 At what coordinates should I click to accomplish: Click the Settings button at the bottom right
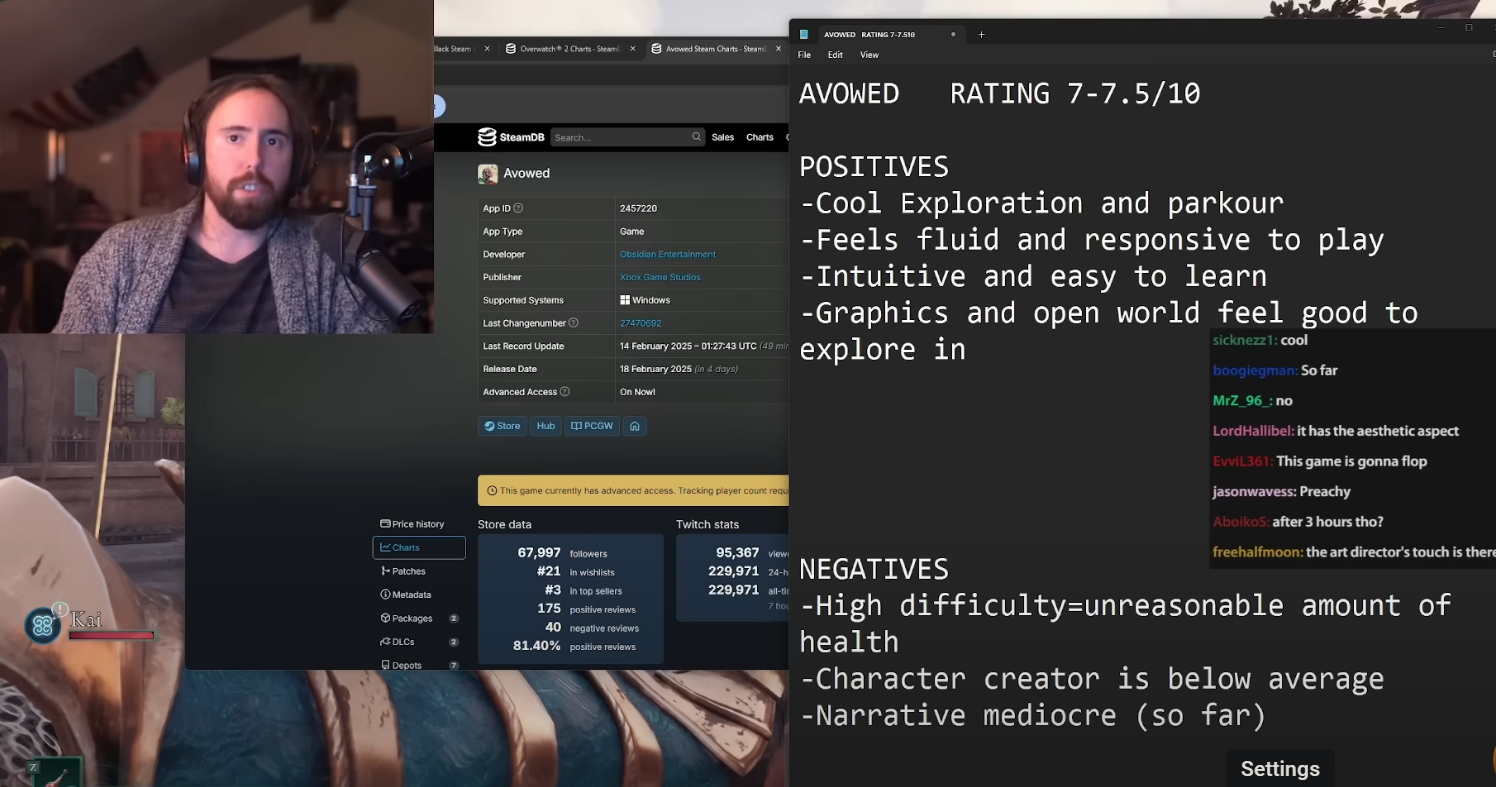pos(1280,768)
